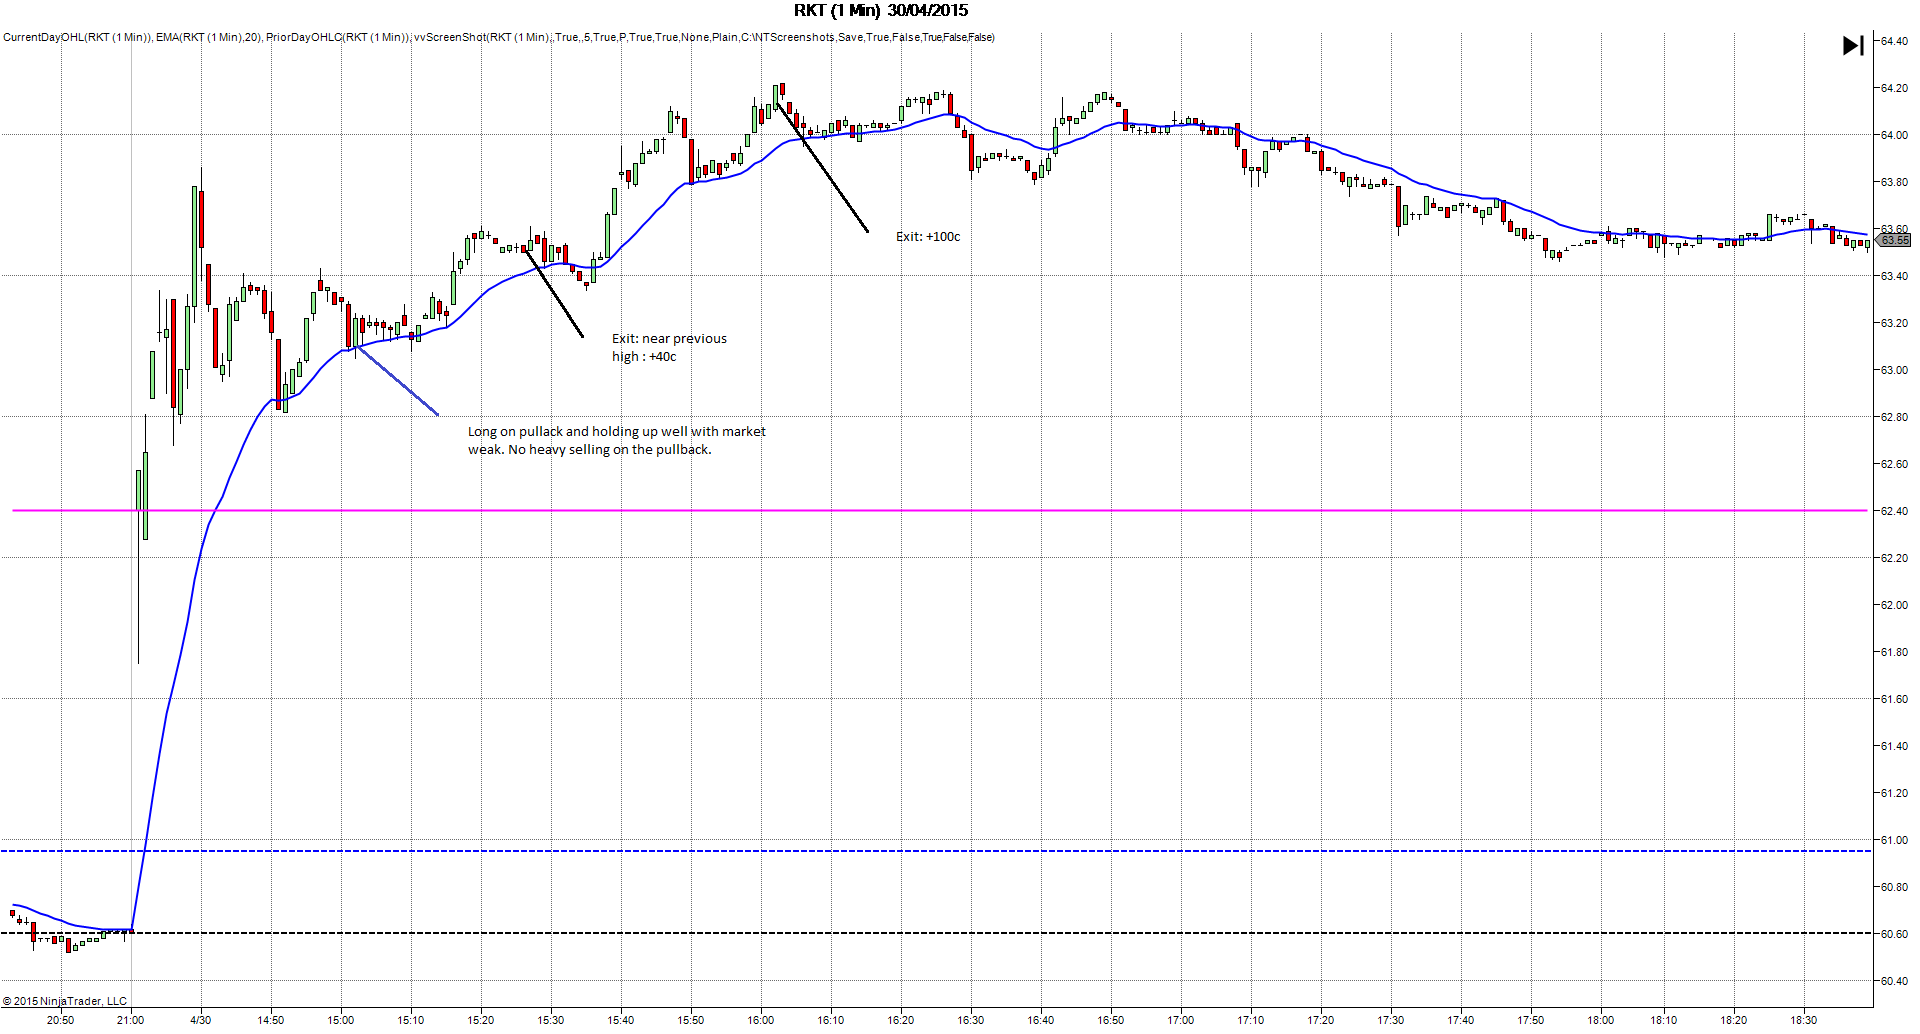The height and width of the screenshot is (1034, 1920).
Task: Click the © 2015 NinjaTrader, LLC copyright text
Action: pyautogui.click(x=65, y=1001)
